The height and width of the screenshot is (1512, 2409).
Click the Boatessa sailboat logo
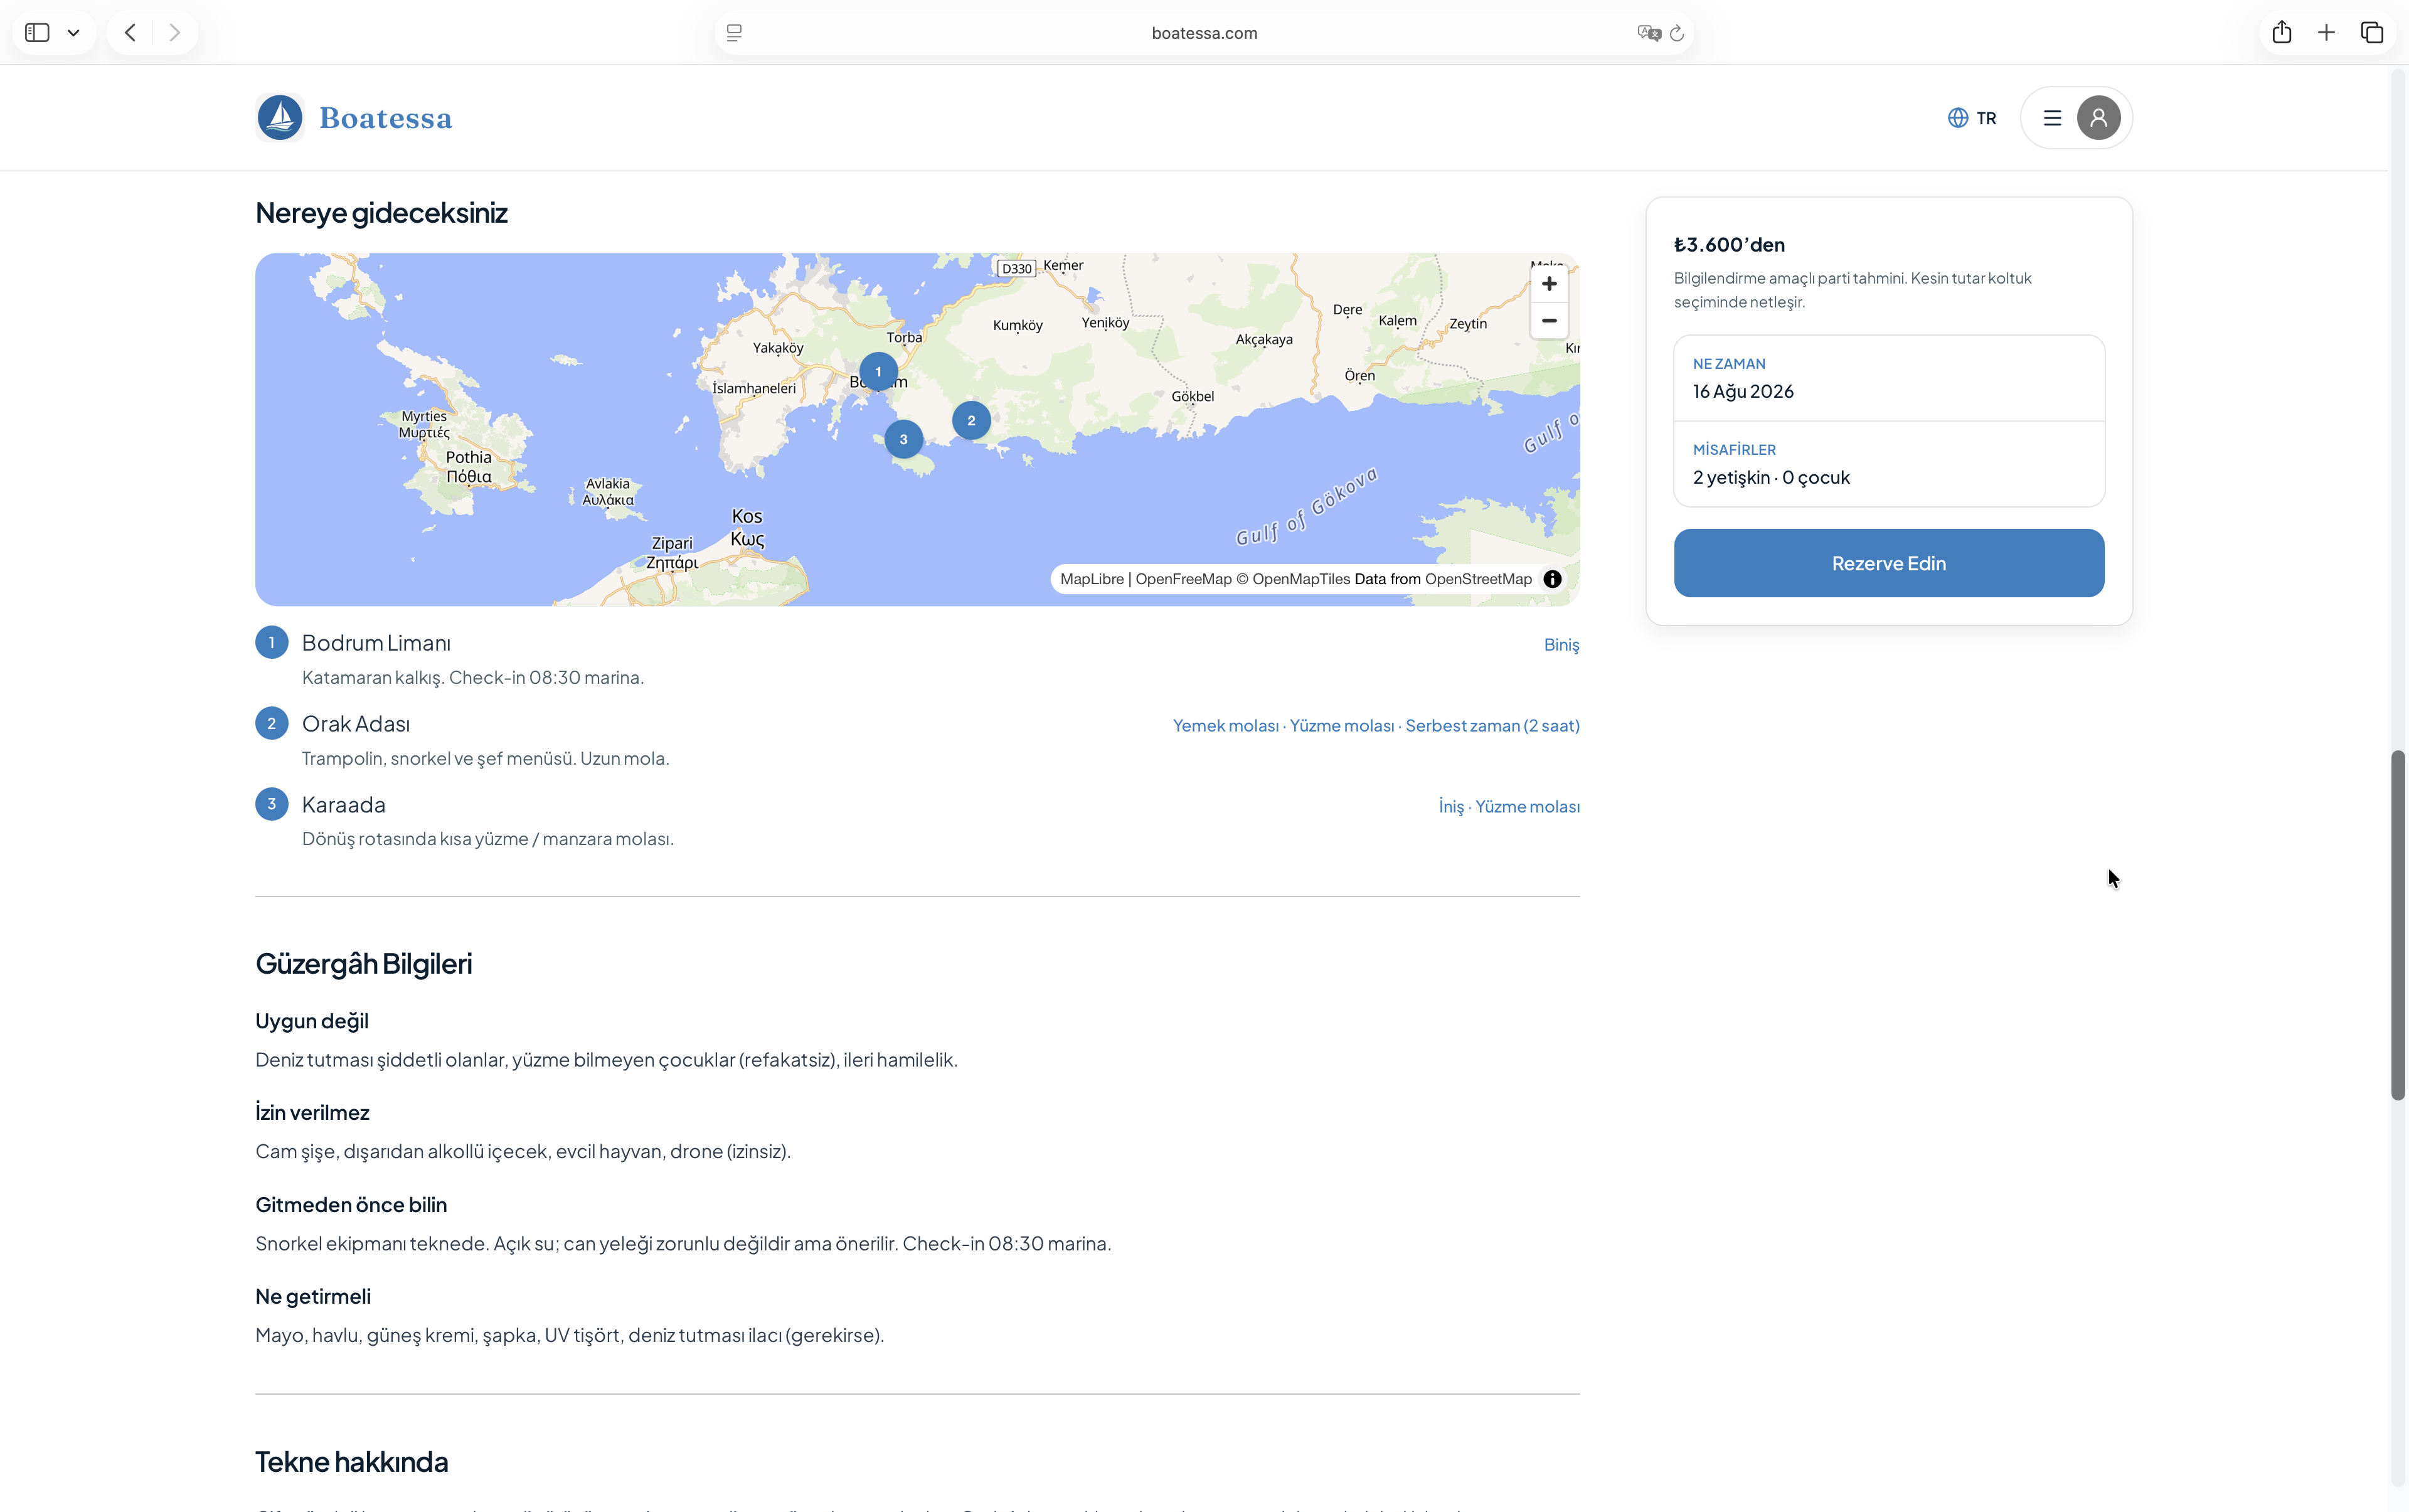pos(280,118)
